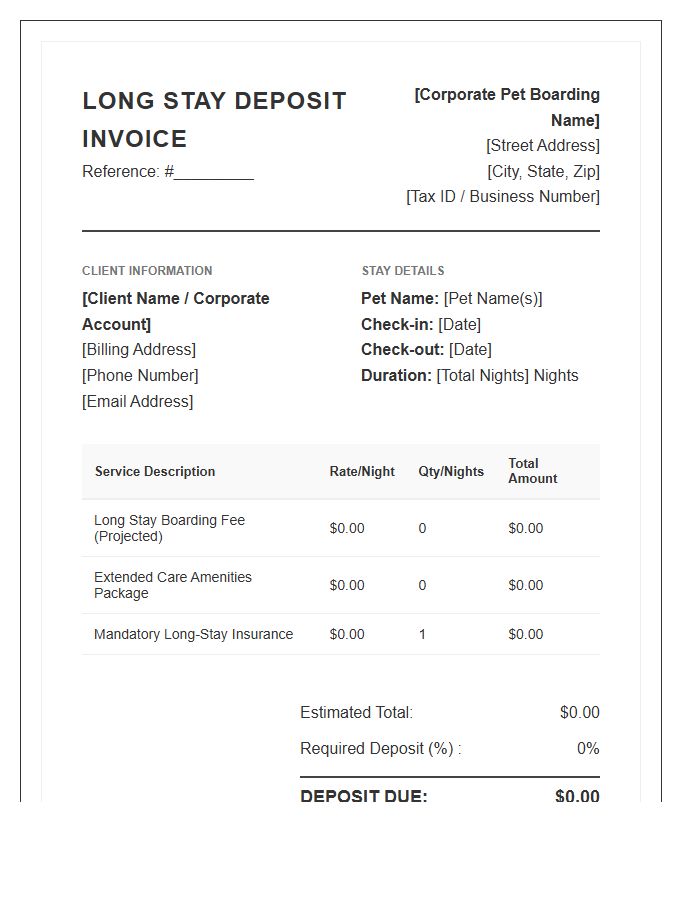700x900 pixels.
Task: Click quantity 0 for Long Stay Boarding Fee
Action: click(422, 528)
